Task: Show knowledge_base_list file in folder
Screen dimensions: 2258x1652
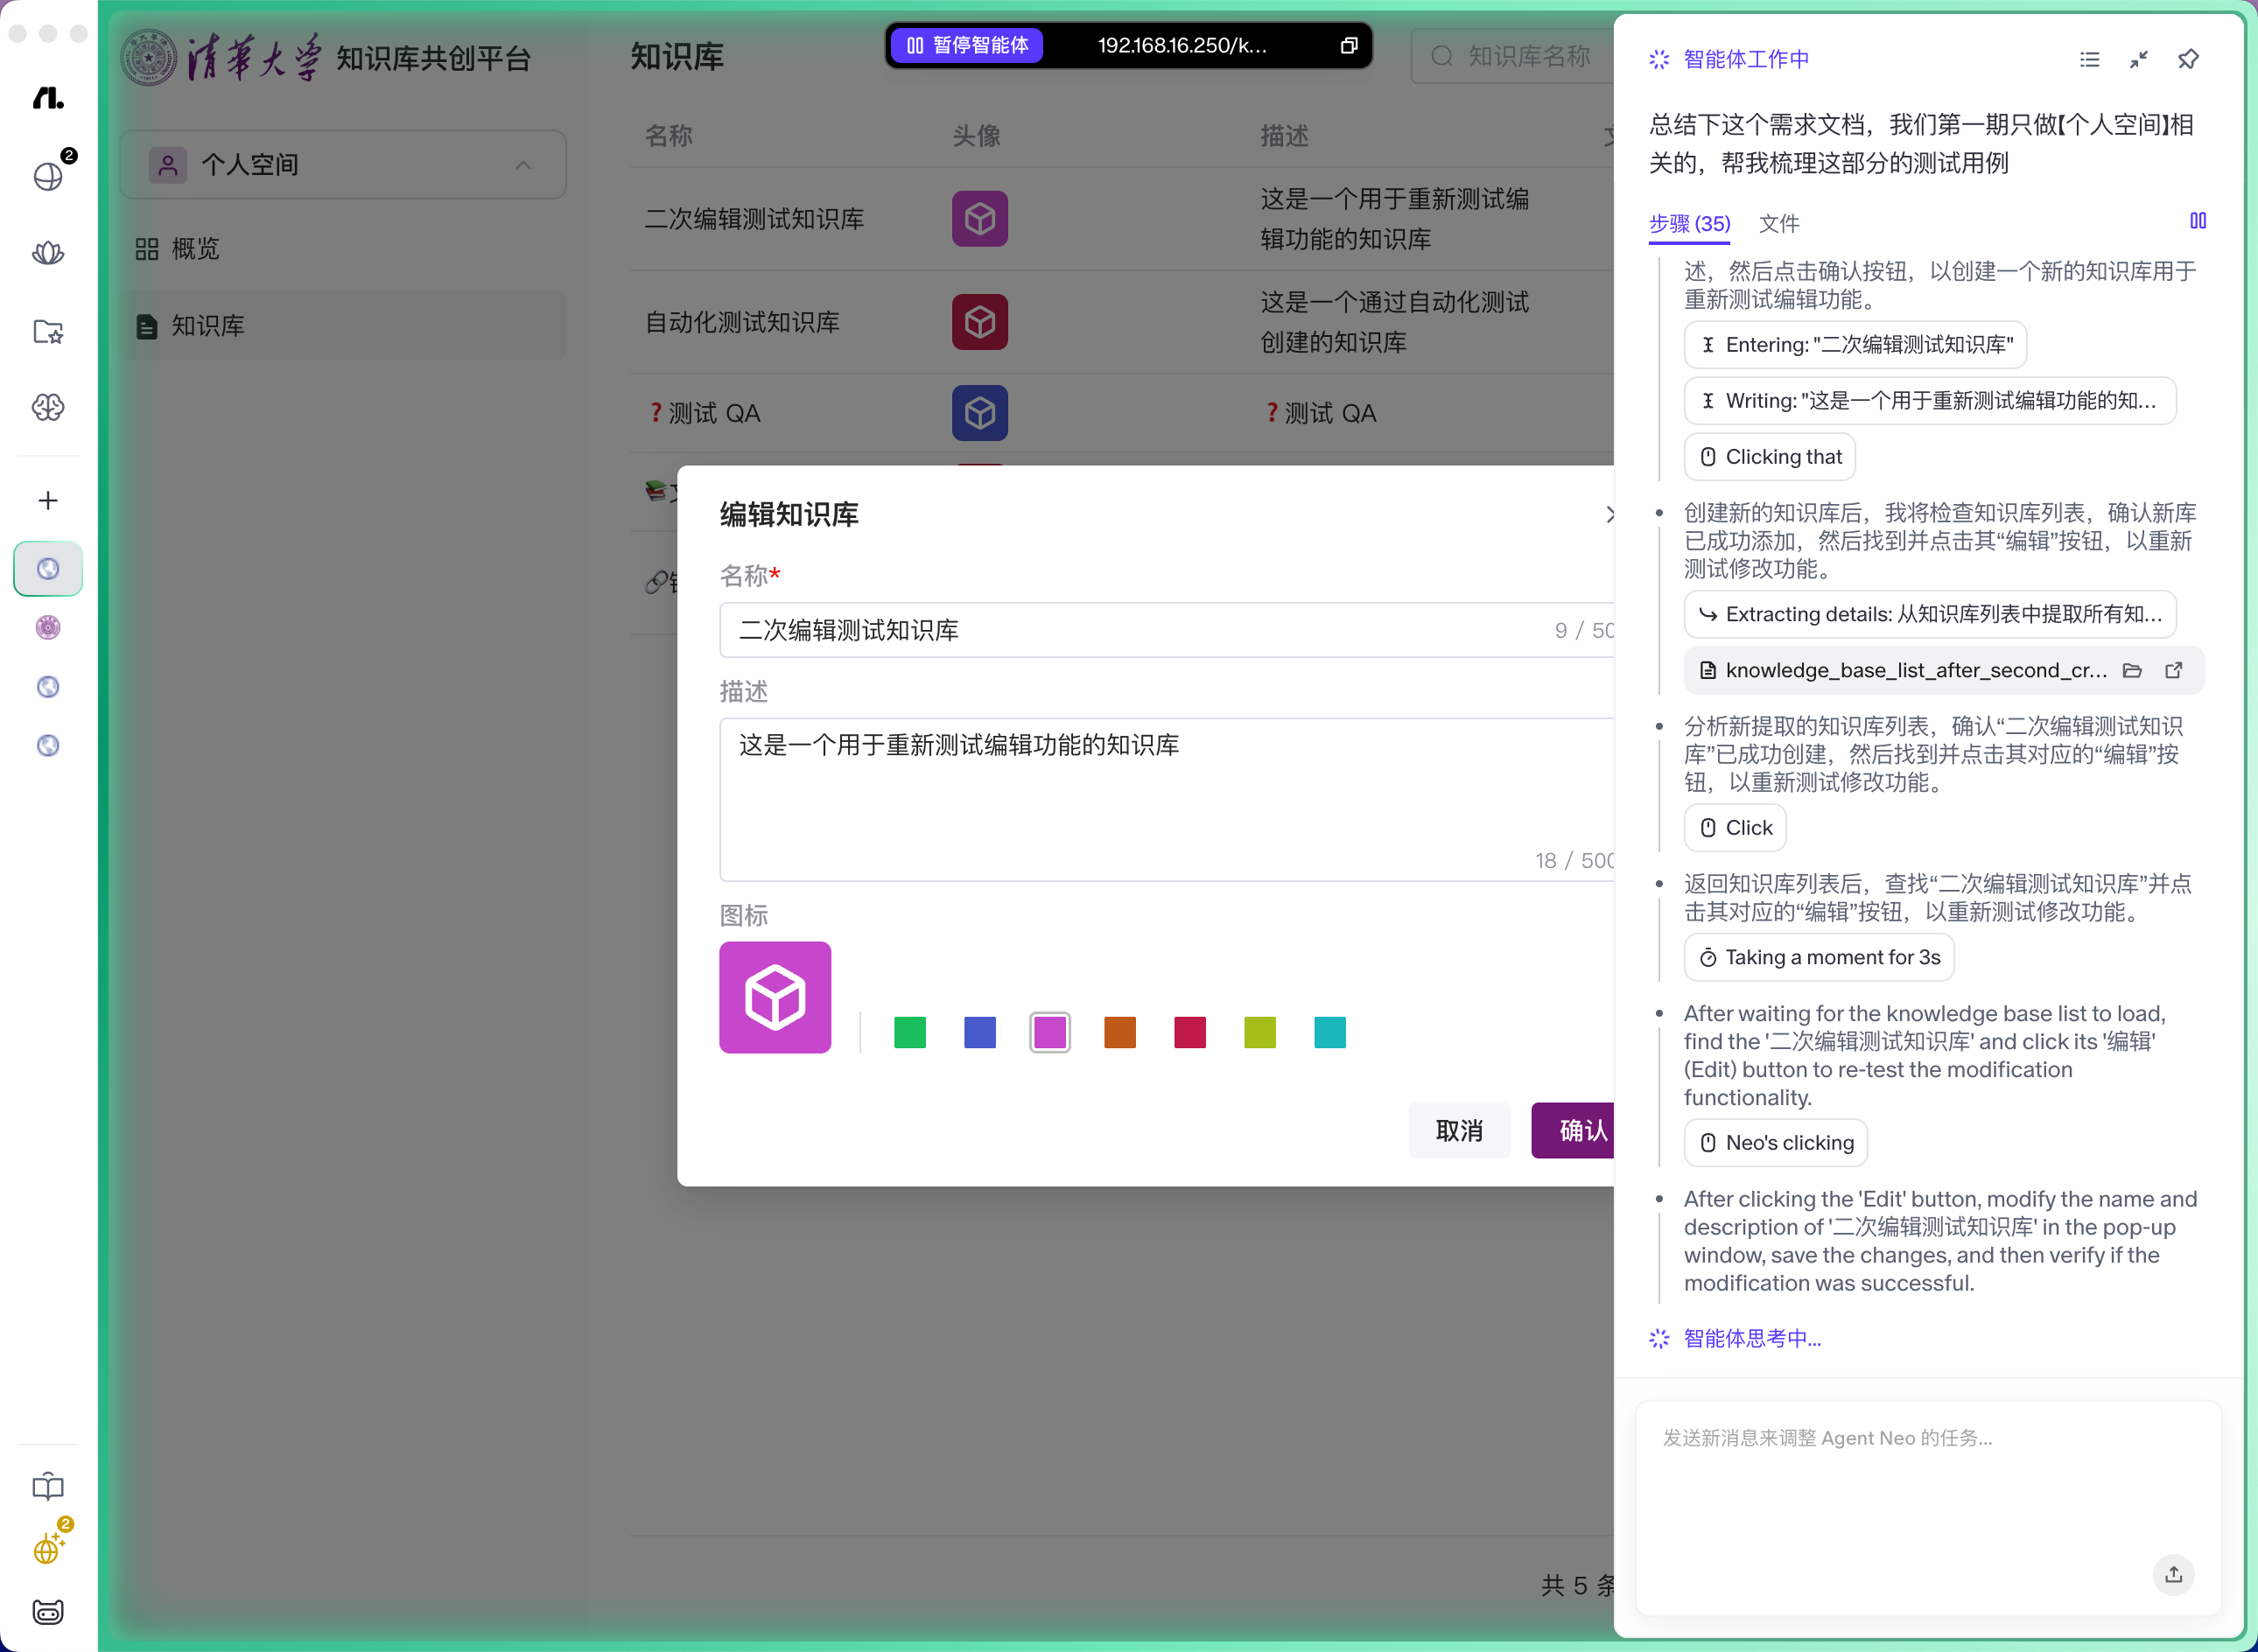Action: [x=2132, y=670]
